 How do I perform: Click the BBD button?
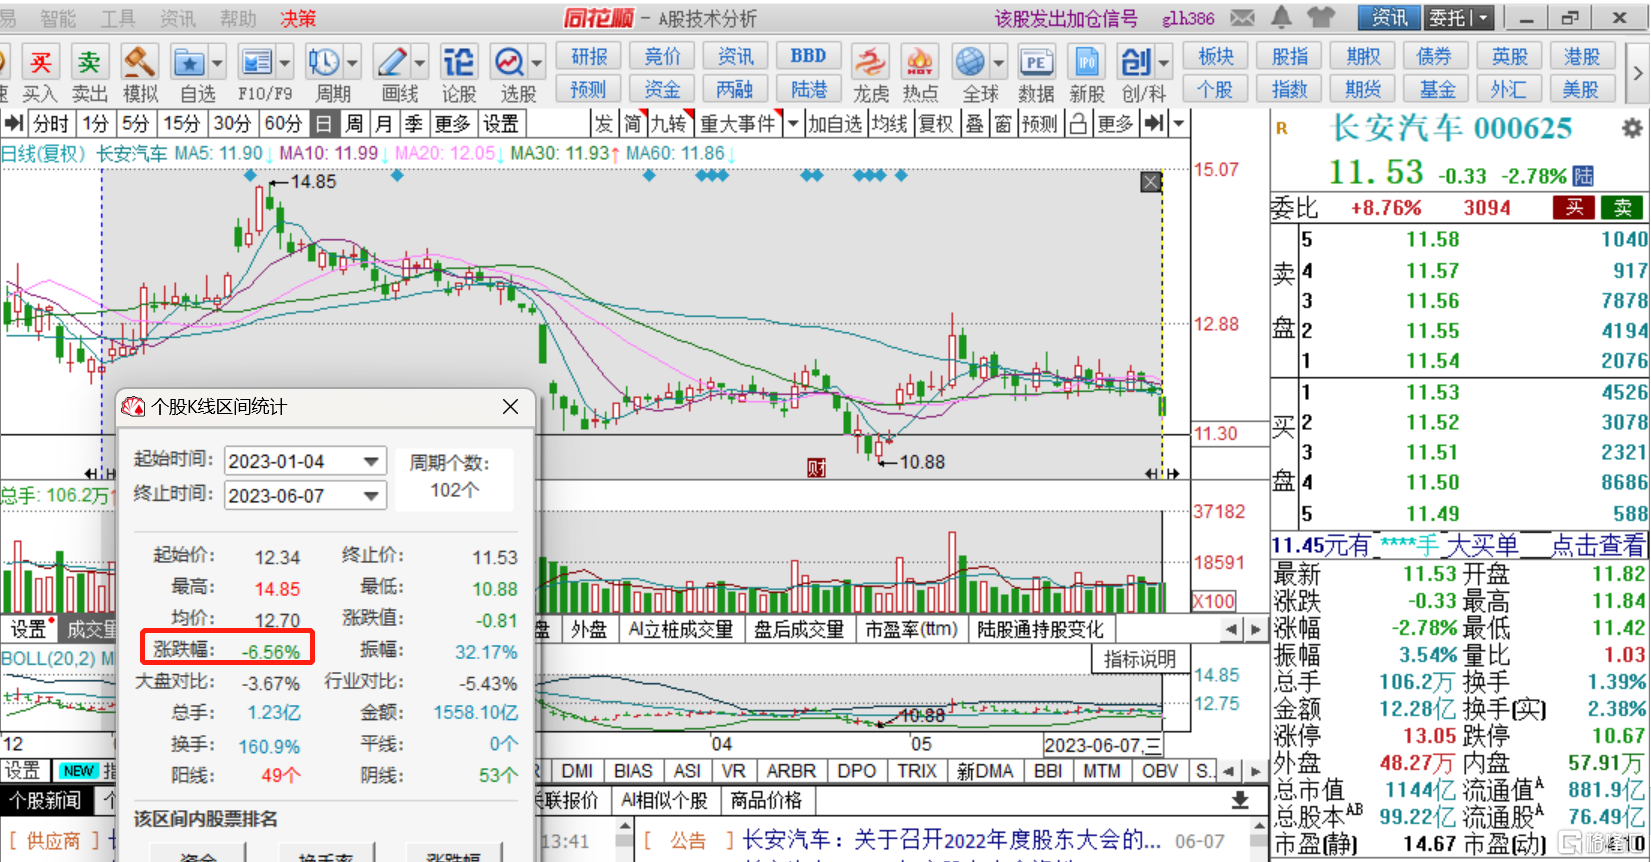click(x=808, y=57)
